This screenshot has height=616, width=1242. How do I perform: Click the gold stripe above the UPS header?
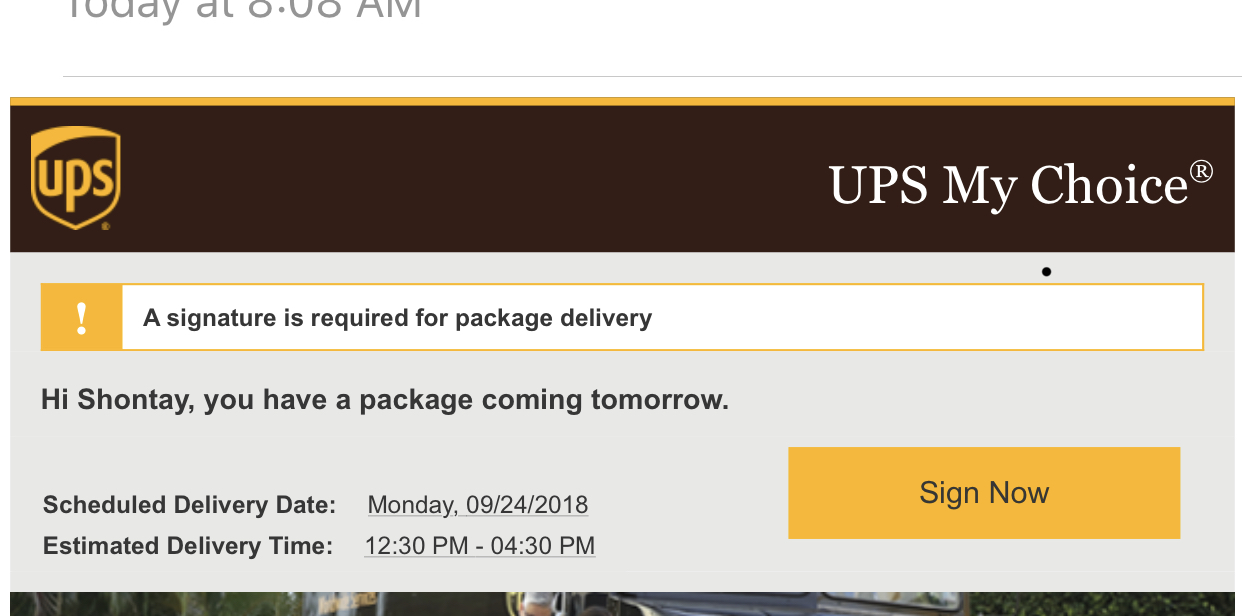coord(620,101)
